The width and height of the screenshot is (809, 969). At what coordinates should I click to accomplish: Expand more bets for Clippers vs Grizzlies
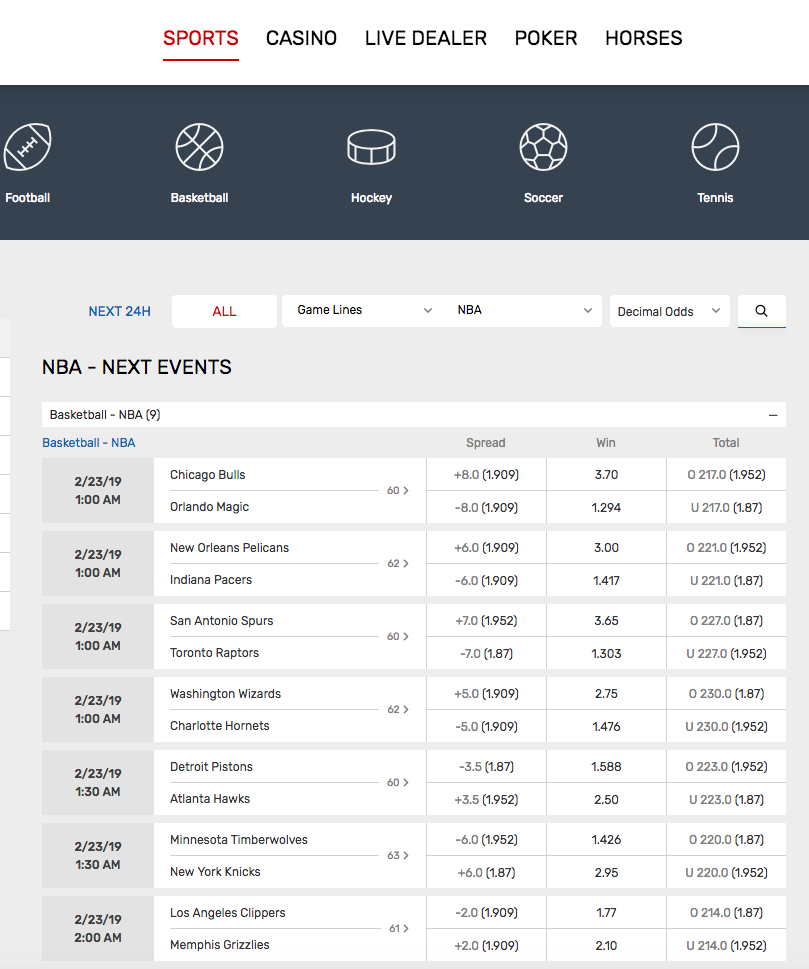click(399, 928)
